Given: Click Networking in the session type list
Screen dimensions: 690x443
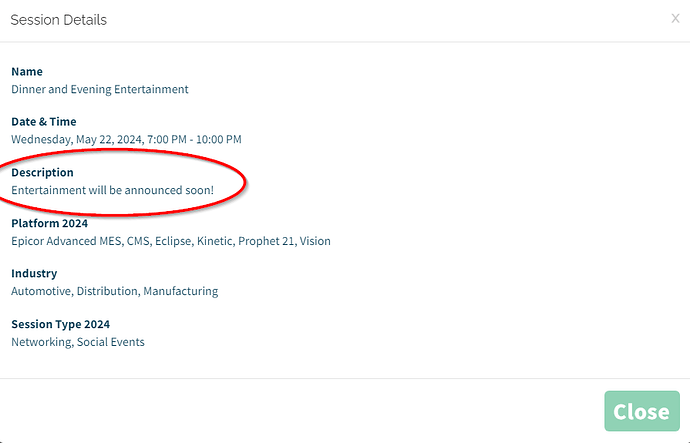Looking at the screenshot, I should click(x=41, y=342).
